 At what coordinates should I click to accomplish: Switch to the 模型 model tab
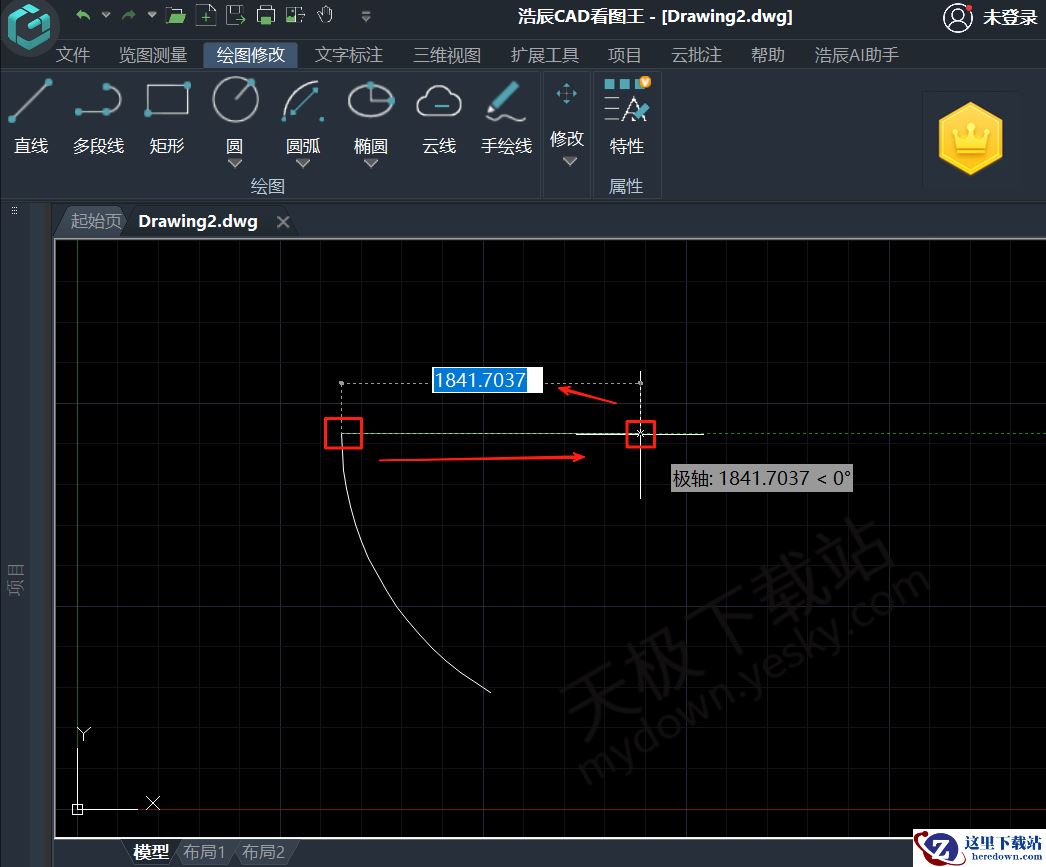151,852
